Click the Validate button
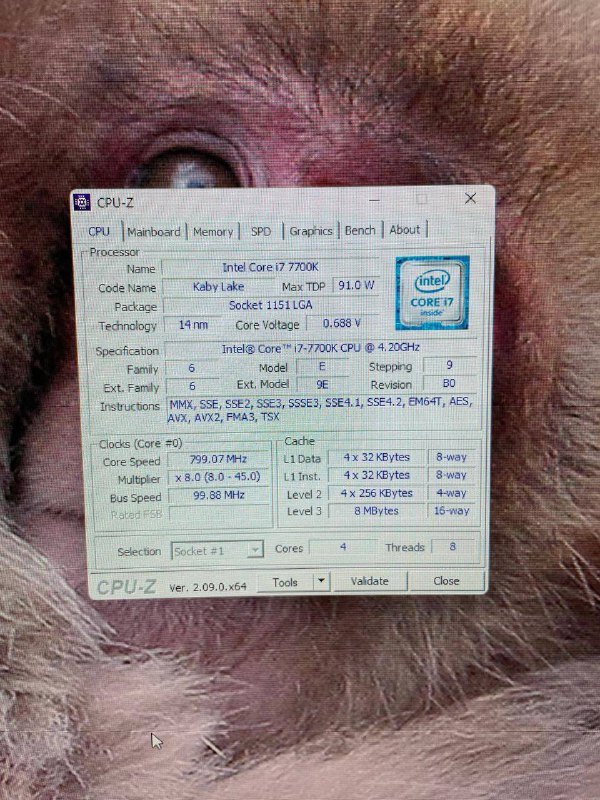 click(369, 581)
